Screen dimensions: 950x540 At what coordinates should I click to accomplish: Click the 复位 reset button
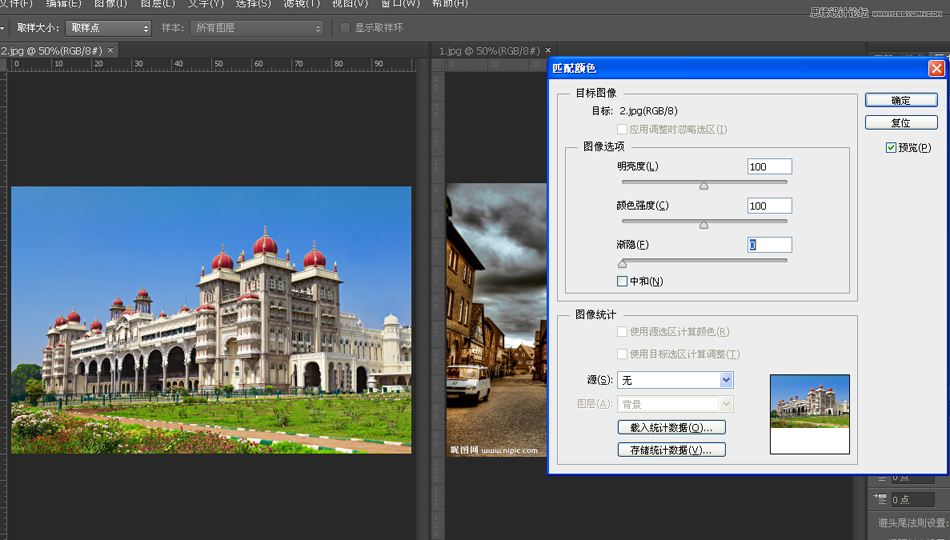pyautogui.click(x=901, y=123)
